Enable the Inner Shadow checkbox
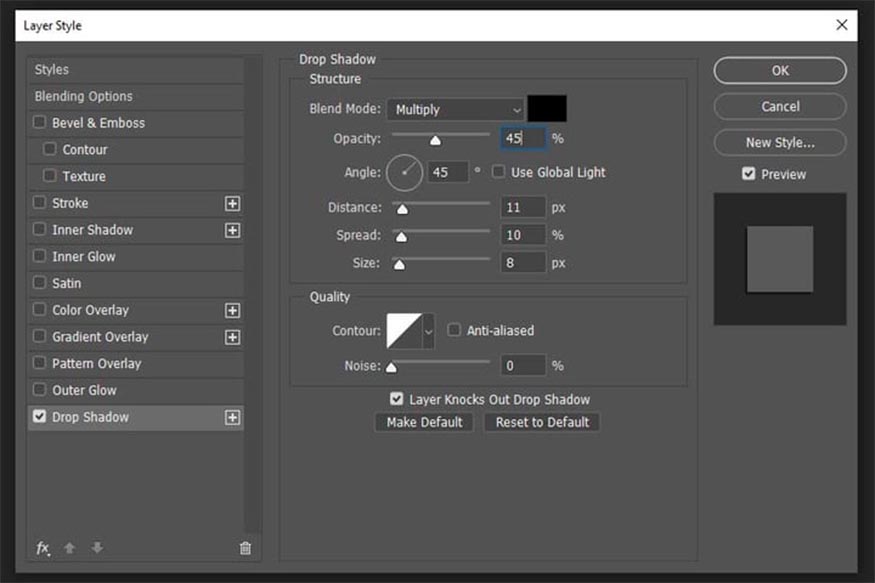Screen dimensions: 875x583 click(39, 229)
